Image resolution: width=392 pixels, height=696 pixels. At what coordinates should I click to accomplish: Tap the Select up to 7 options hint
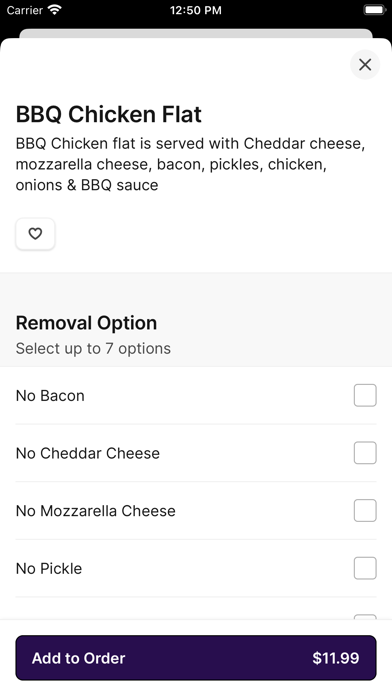click(93, 348)
